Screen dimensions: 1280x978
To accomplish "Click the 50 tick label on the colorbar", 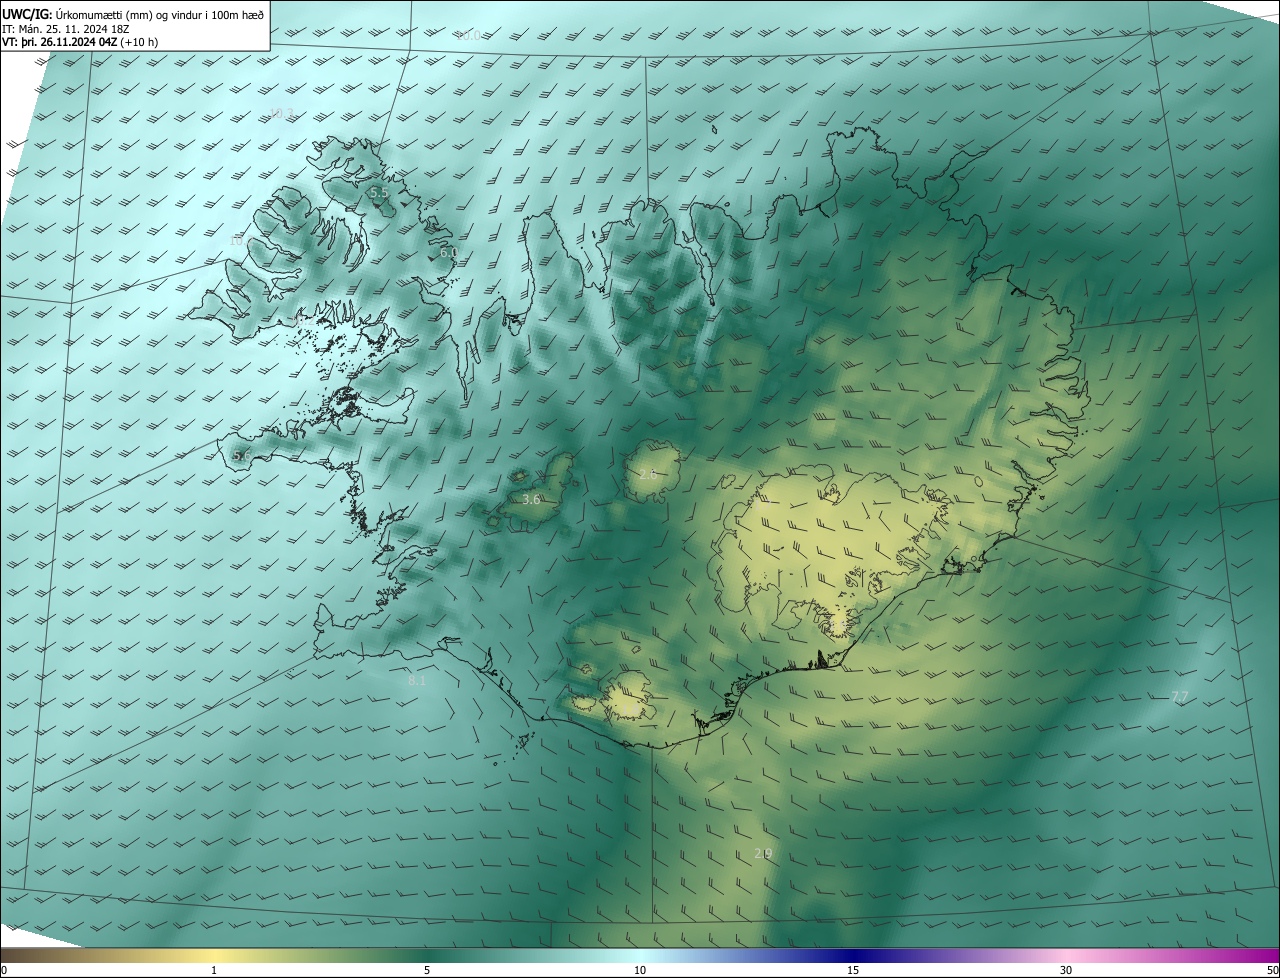I will (x=1272, y=970).
